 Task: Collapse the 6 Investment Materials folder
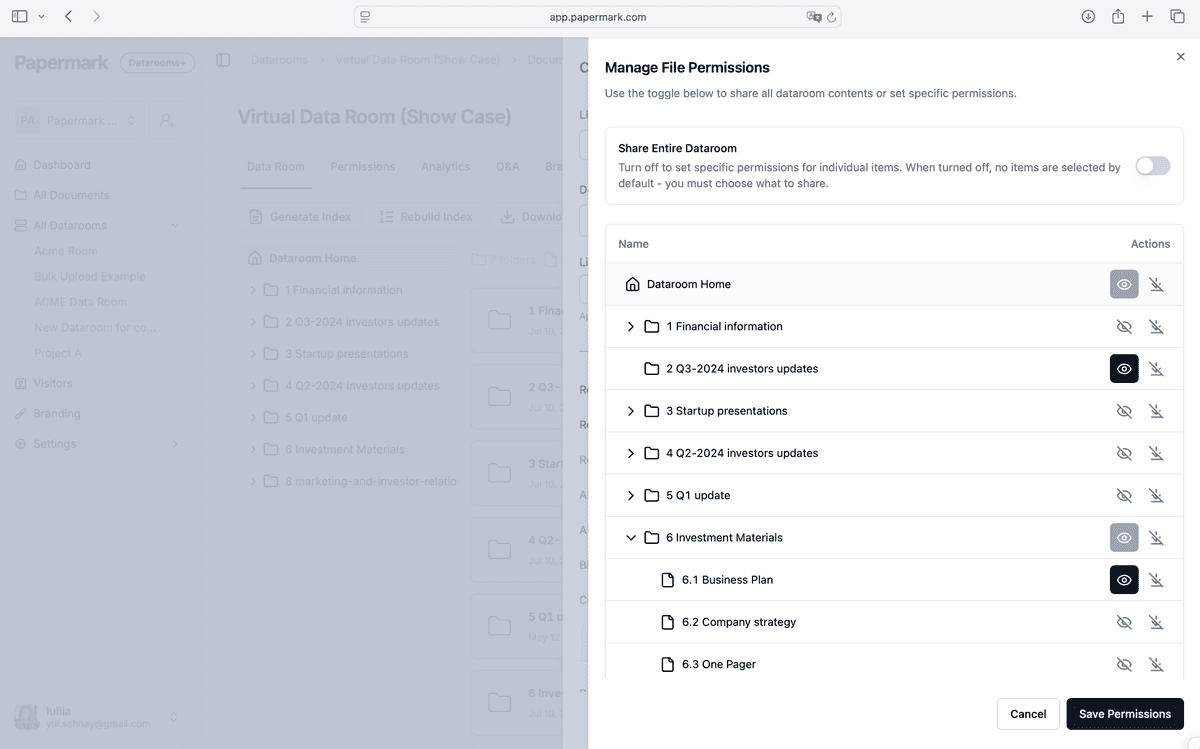coord(631,537)
